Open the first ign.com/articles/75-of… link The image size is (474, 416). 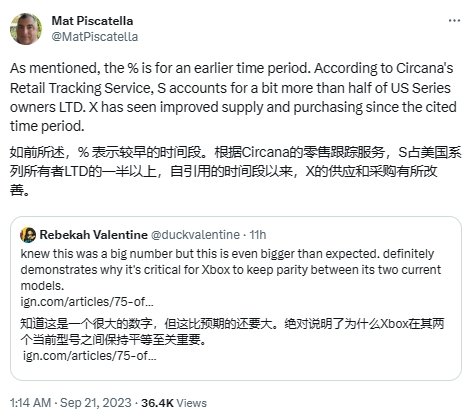click(x=87, y=302)
